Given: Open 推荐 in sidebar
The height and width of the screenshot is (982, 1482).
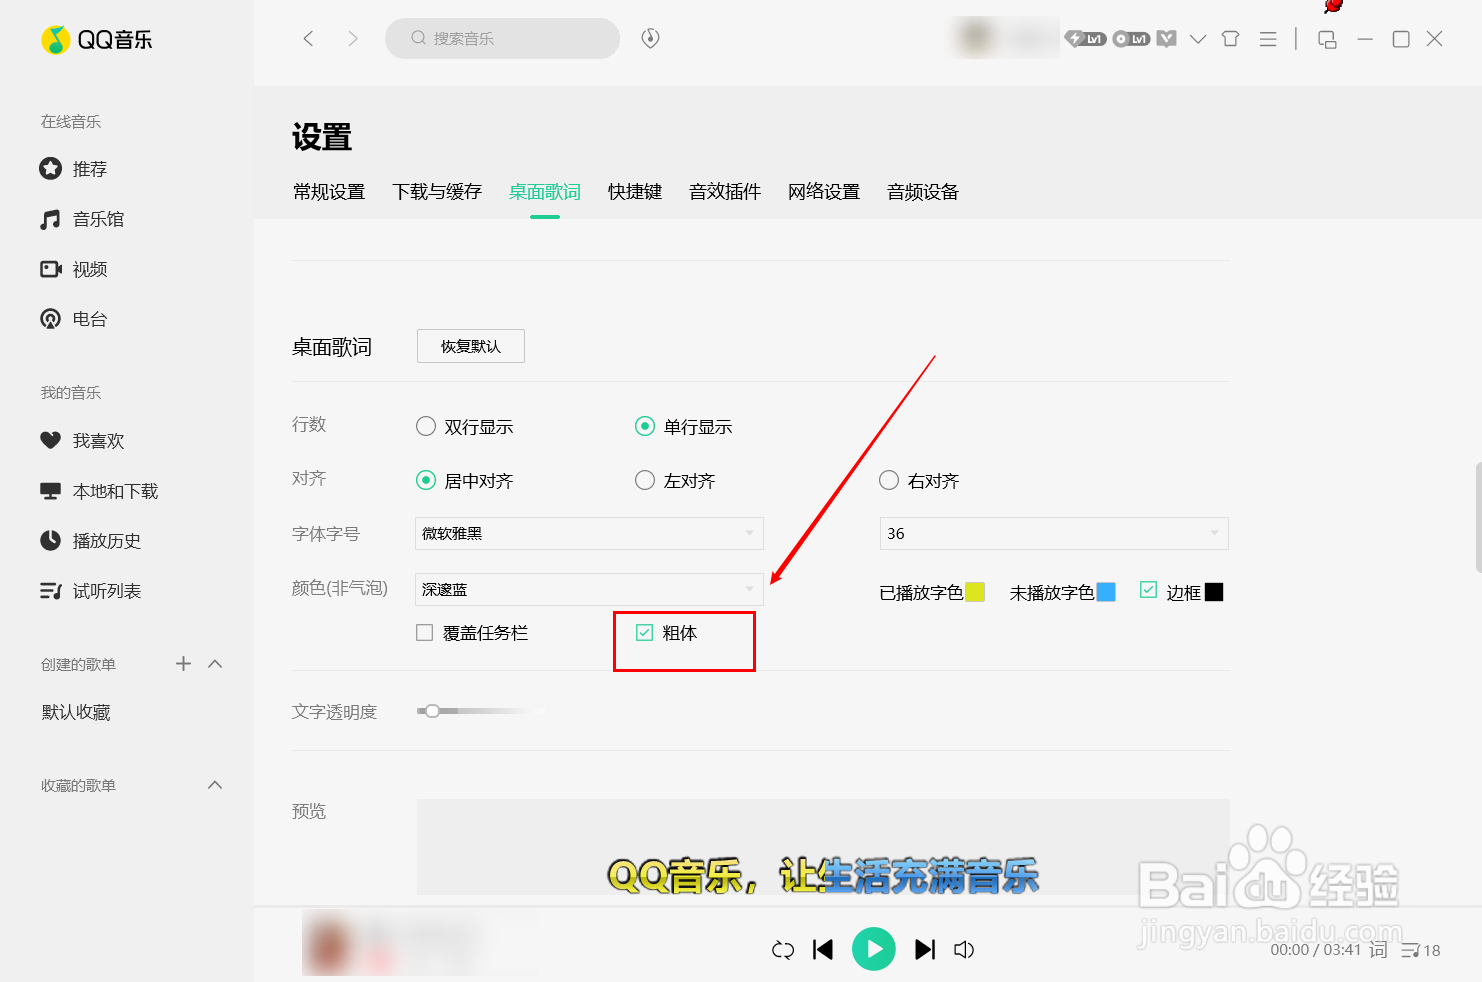Looking at the screenshot, I should [x=73, y=169].
